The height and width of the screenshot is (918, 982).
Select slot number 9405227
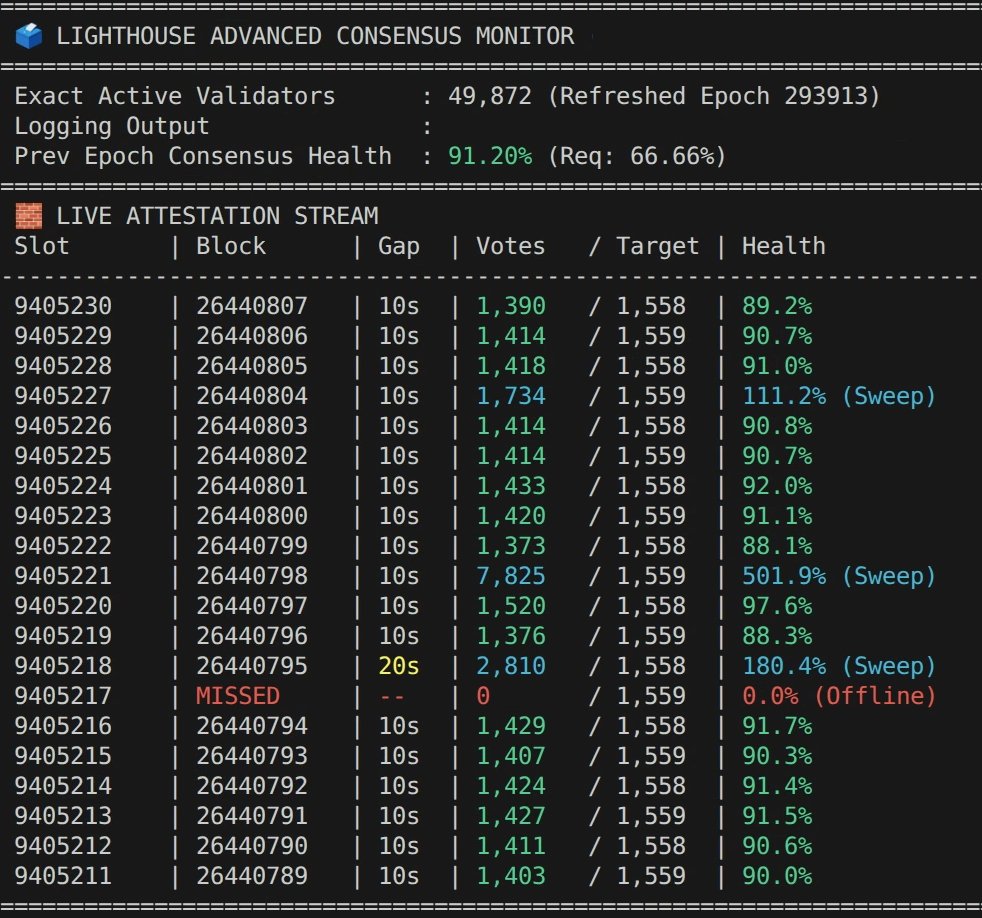point(63,396)
